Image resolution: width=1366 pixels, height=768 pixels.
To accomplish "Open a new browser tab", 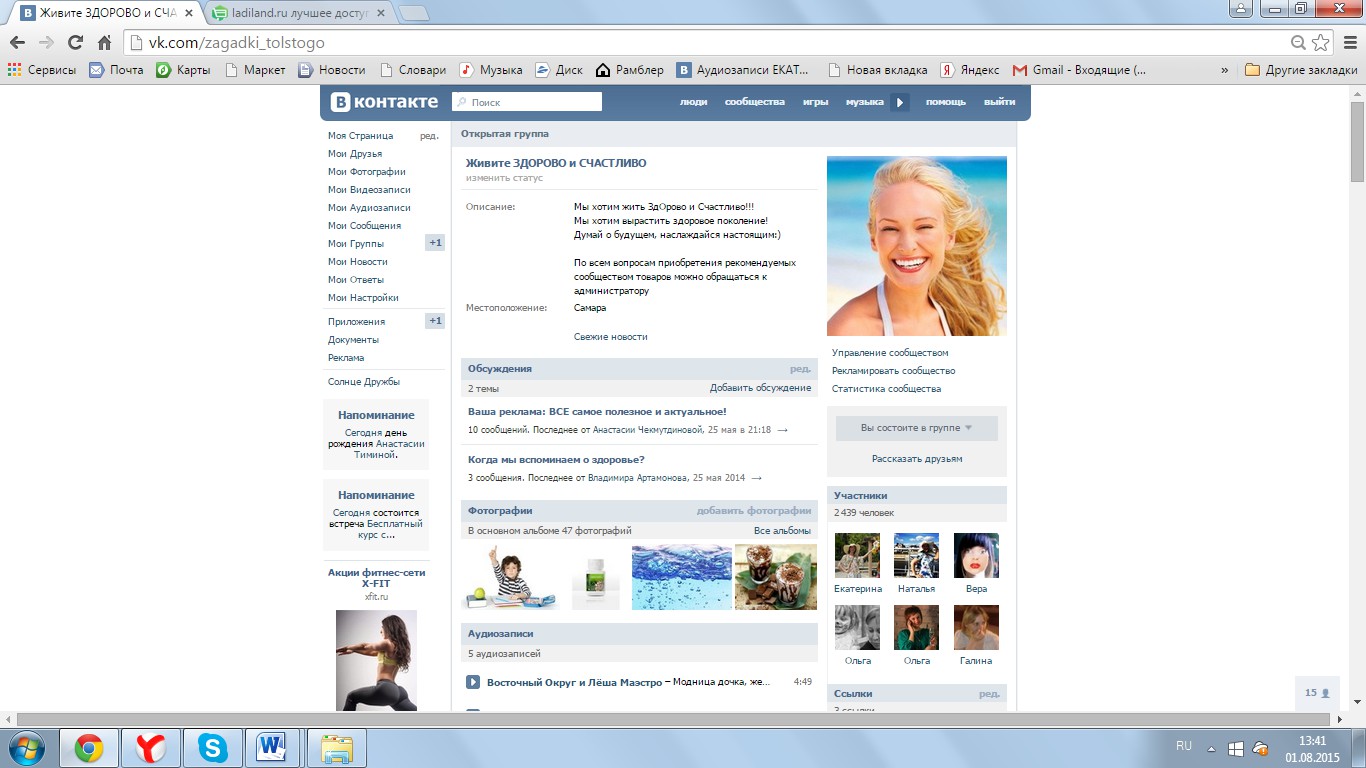I will 414,13.
